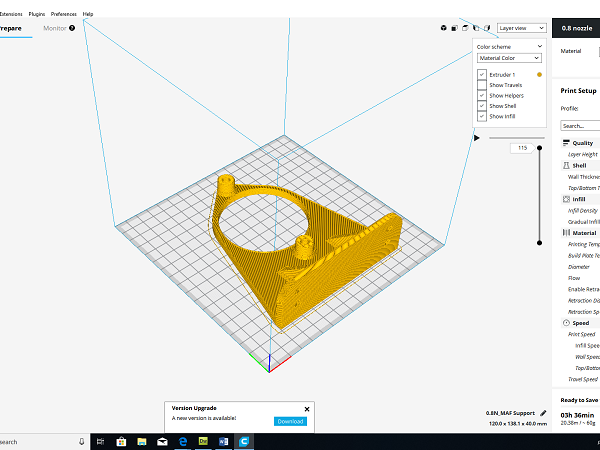Collapse the Quality settings category

pyautogui.click(x=580, y=143)
